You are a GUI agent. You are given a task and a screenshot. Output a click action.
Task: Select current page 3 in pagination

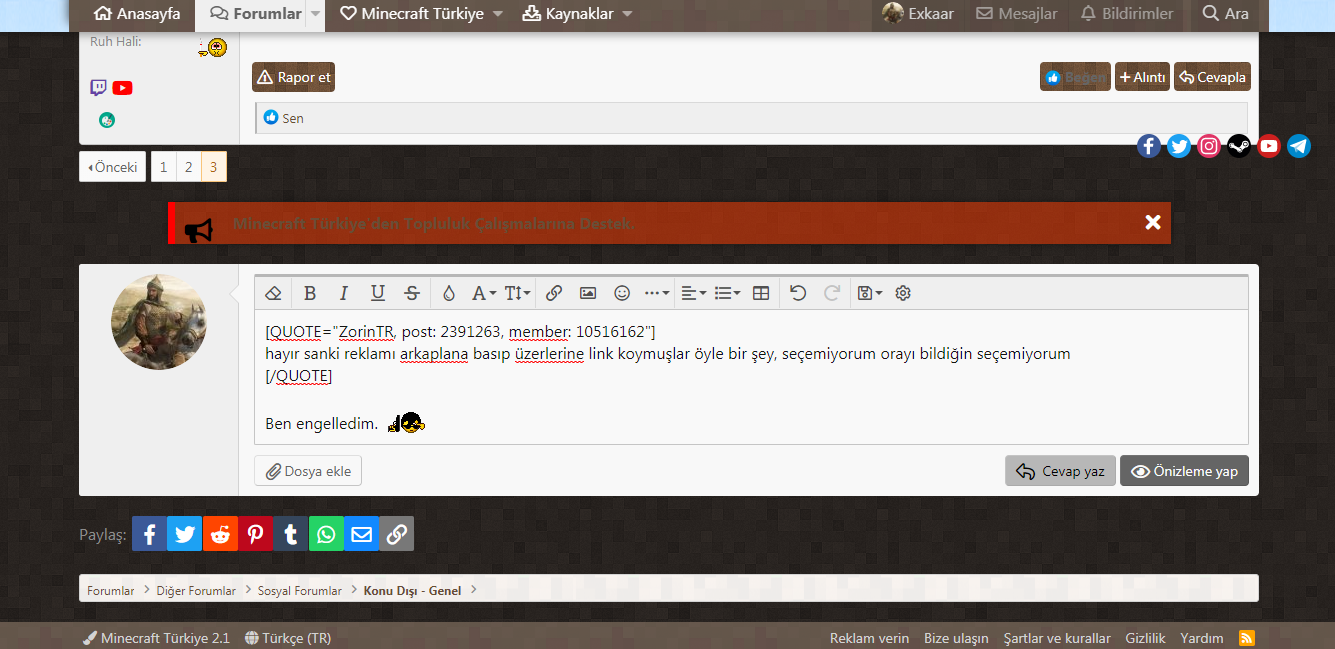(213, 167)
